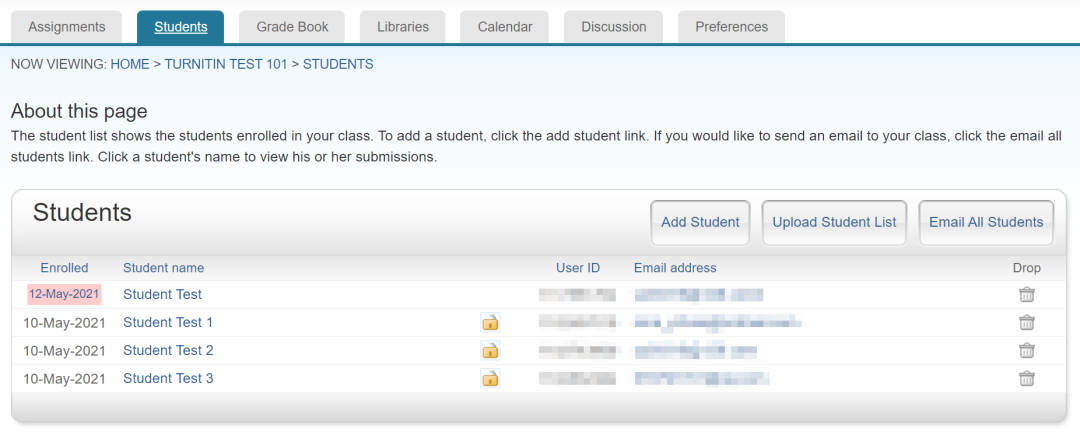Follow the HOME breadcrumb link

click(x=129, y=64)
